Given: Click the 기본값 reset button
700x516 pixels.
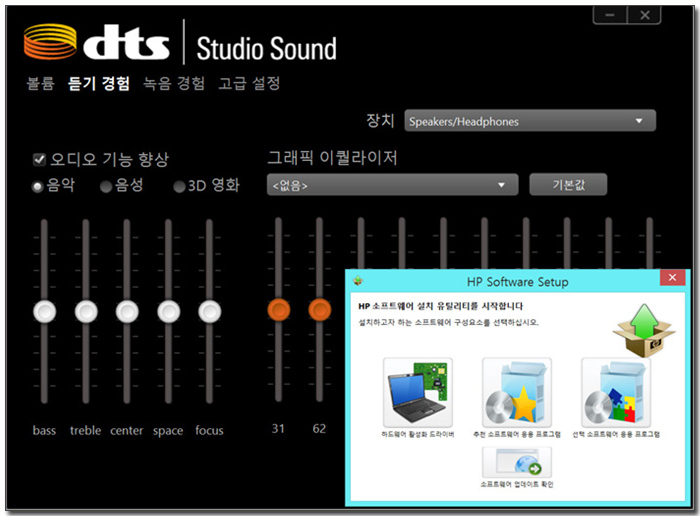Looking at the screenshot, I should (568, 185).
